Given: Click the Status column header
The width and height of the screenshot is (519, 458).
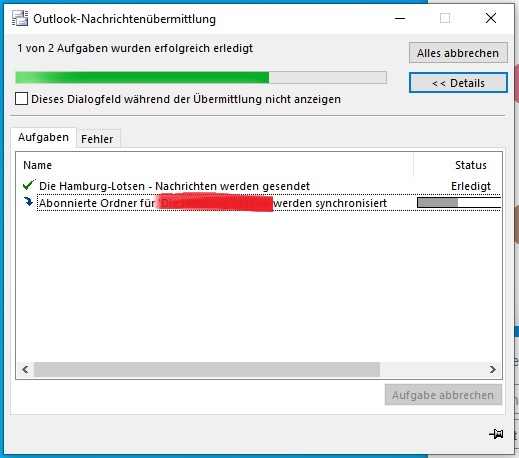Looking at the screenshot, I should 457,165.
